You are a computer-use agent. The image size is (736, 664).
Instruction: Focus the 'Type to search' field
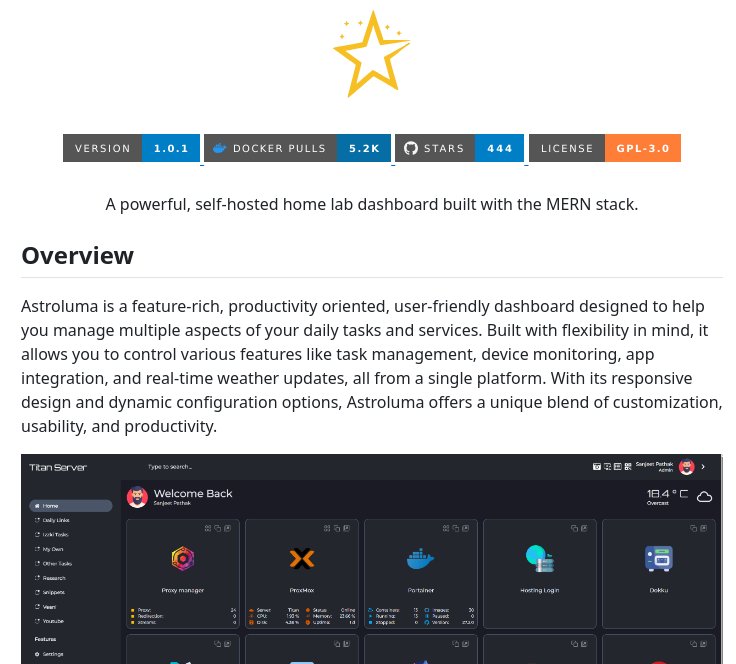point(170,467)
